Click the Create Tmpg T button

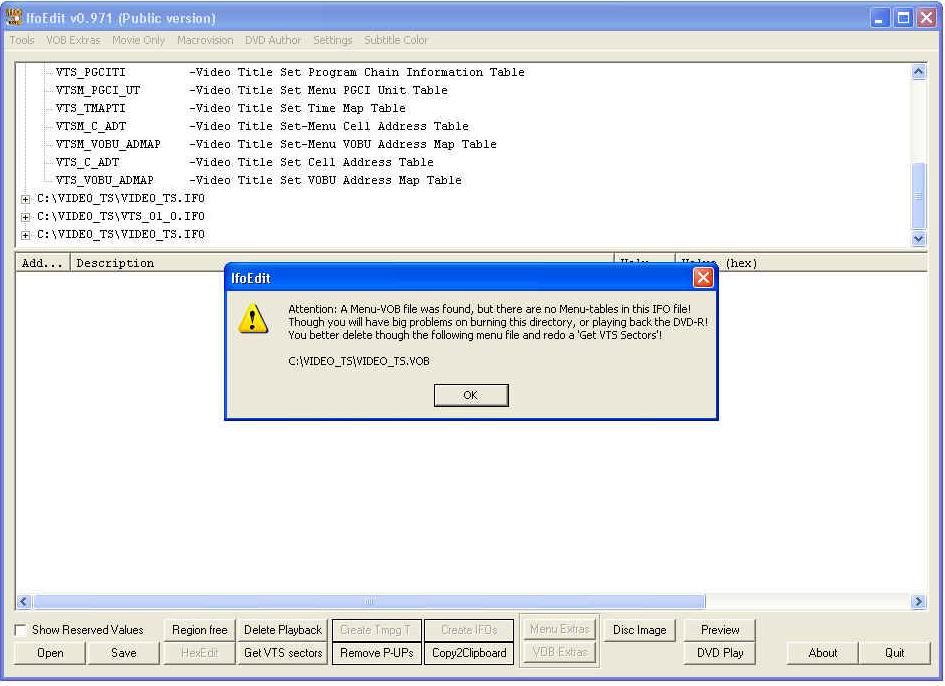coord(377,630)
